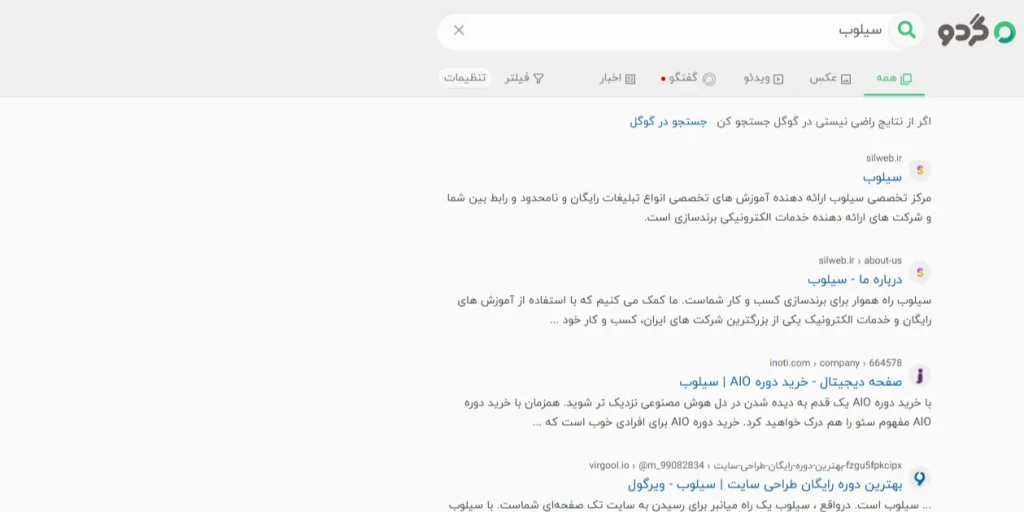Open the فیلتر option
The height and width of the screenshot is (512, 1024).
click(524, 78)
